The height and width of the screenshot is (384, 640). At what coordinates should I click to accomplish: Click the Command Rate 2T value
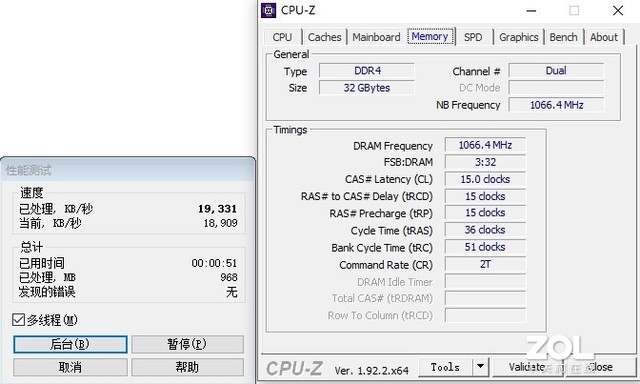pos(485,264)
